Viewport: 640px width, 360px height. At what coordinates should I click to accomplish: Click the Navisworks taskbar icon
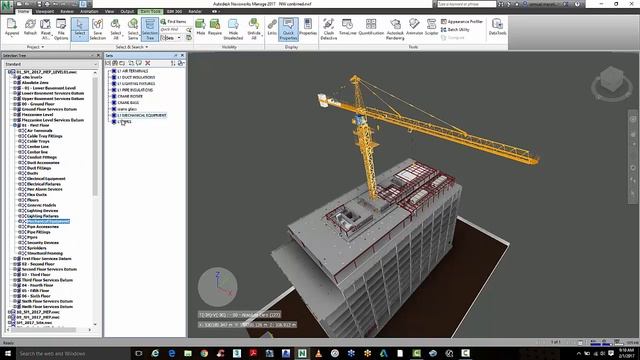302,353
